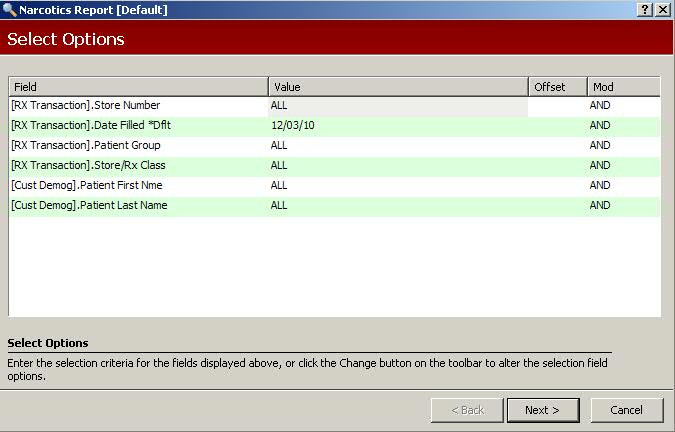The image size is (675, 432).
Task: Edit the Store Number value field
Action: coord(397,105)
